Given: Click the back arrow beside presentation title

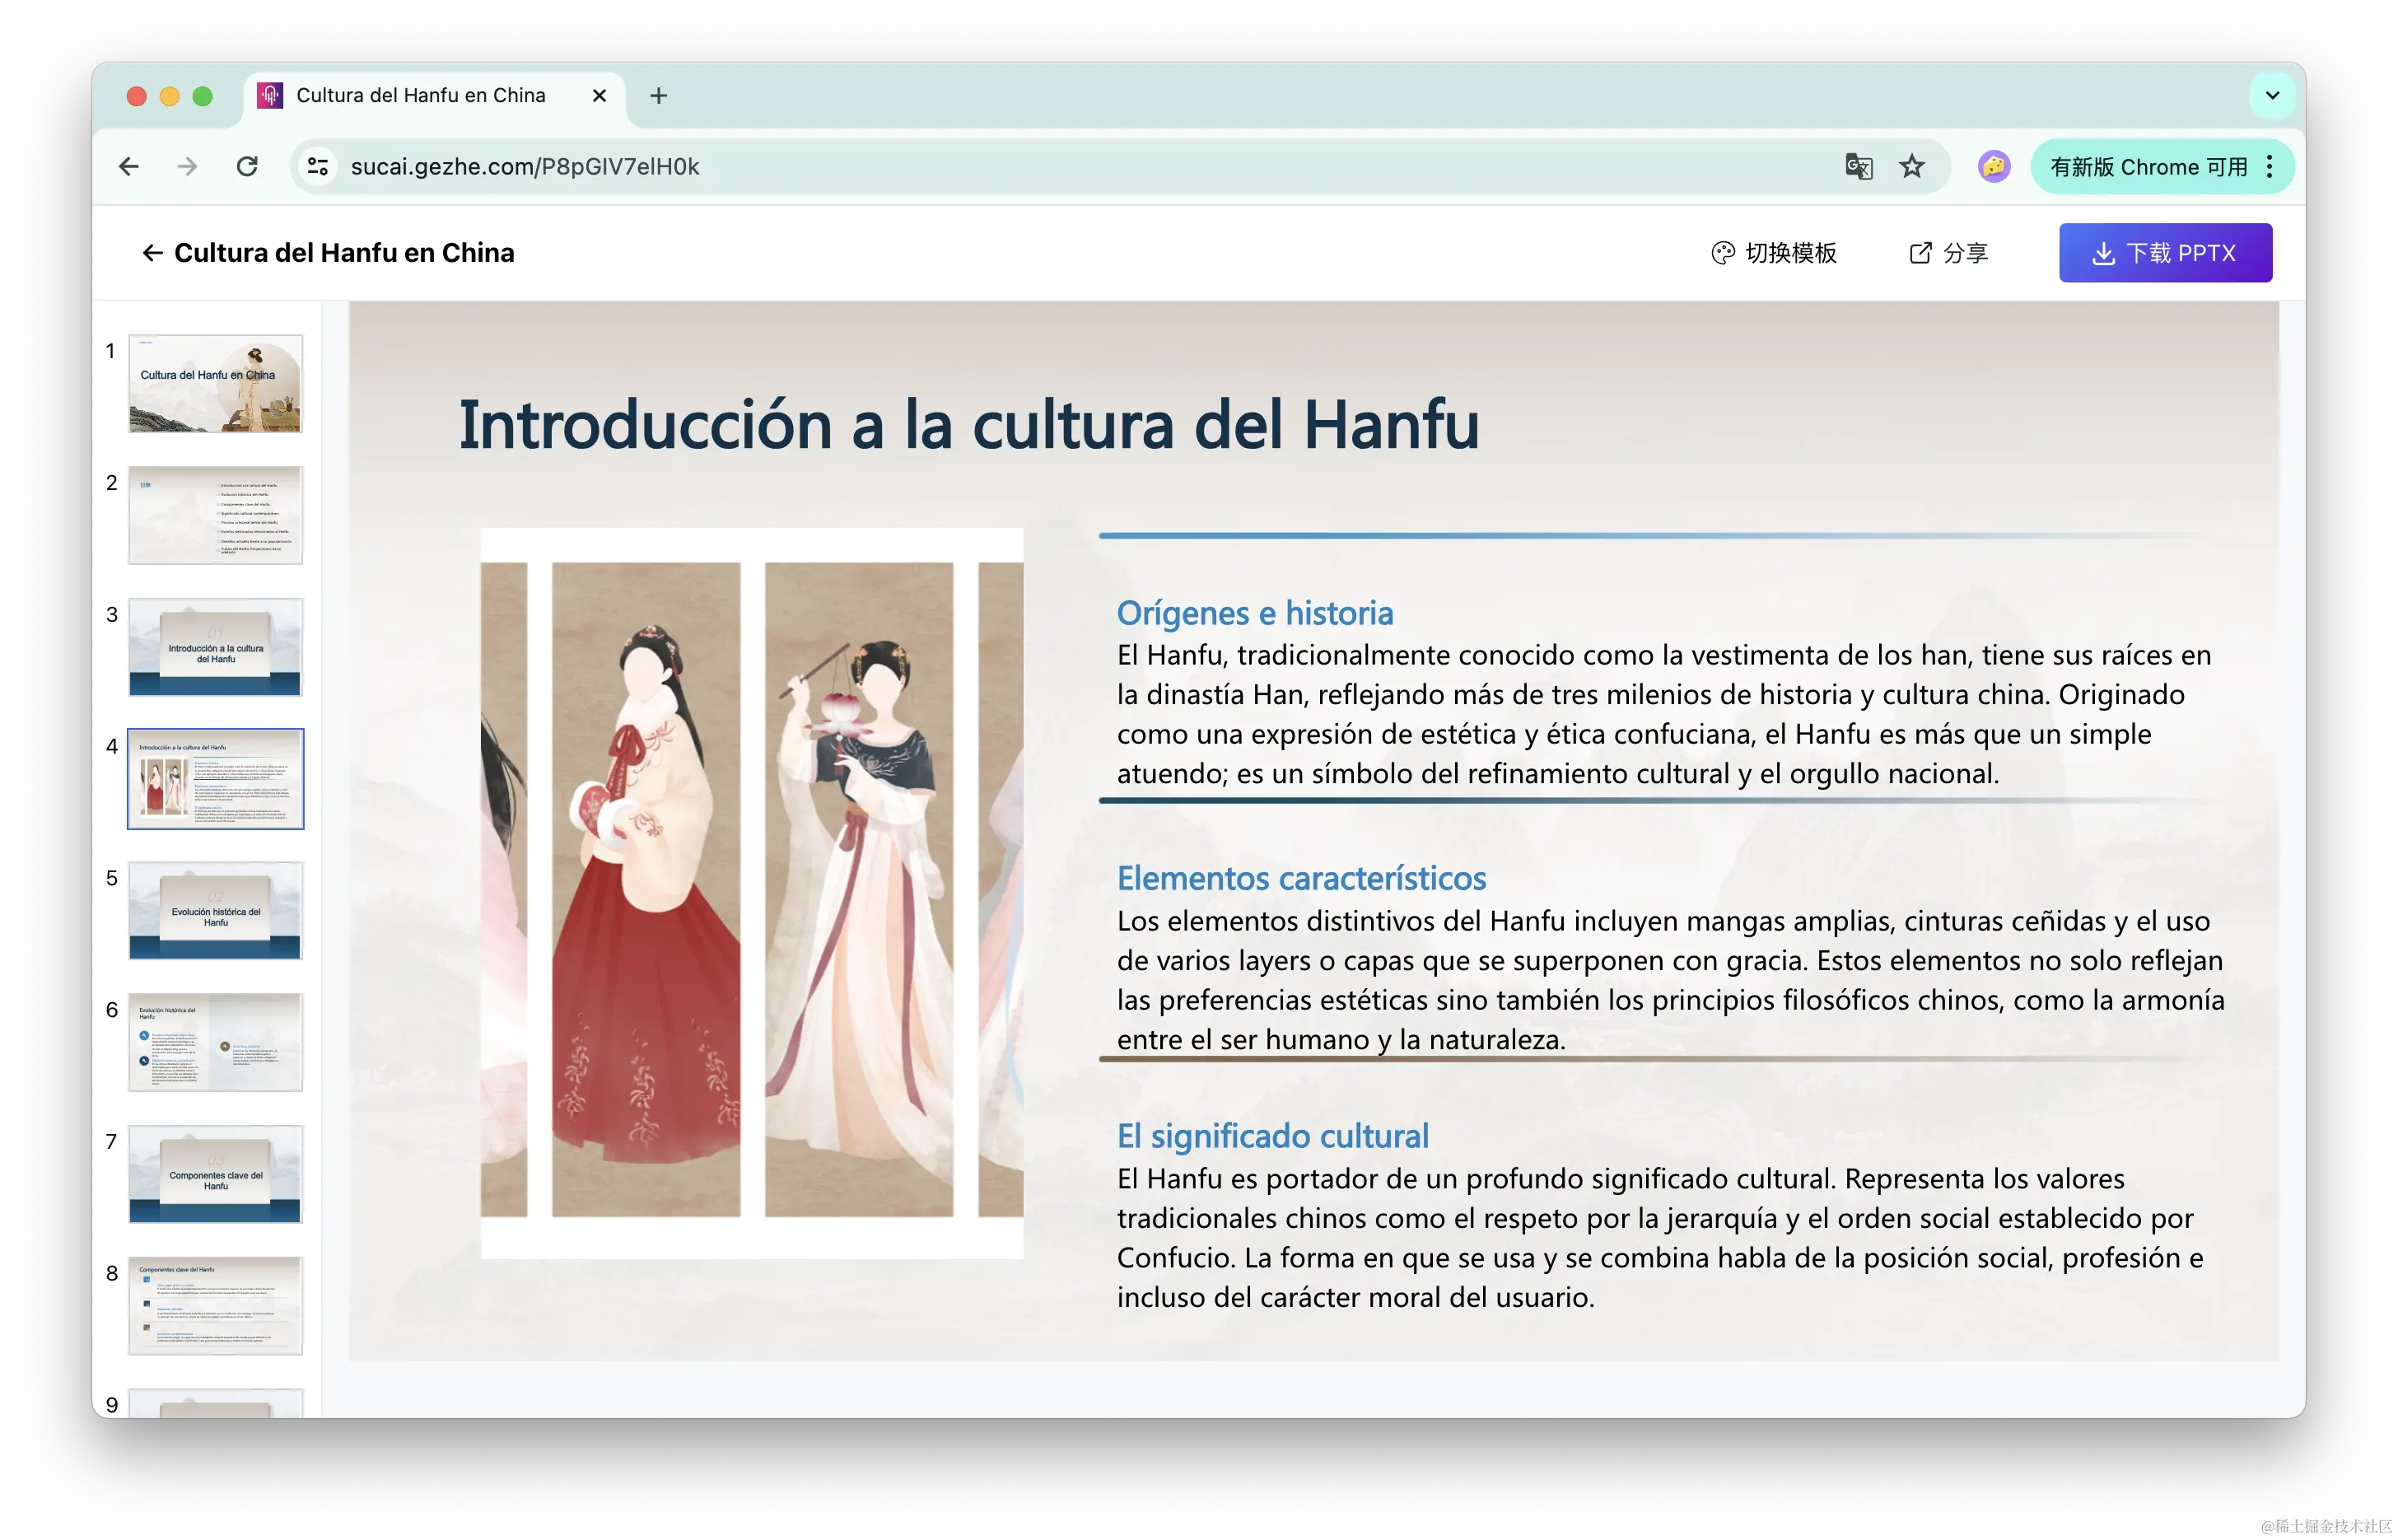Looking at the screenshot, I should coord(152,253).
